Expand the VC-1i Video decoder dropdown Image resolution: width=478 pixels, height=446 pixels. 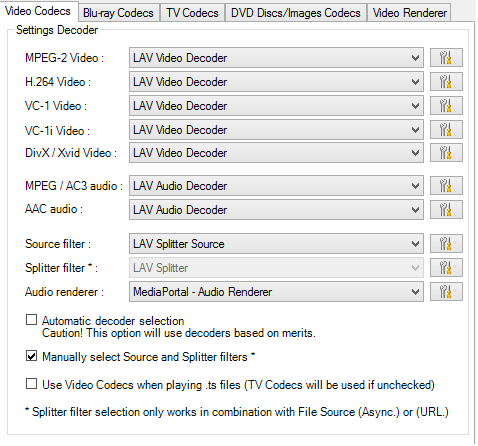[x=276, y=130]
